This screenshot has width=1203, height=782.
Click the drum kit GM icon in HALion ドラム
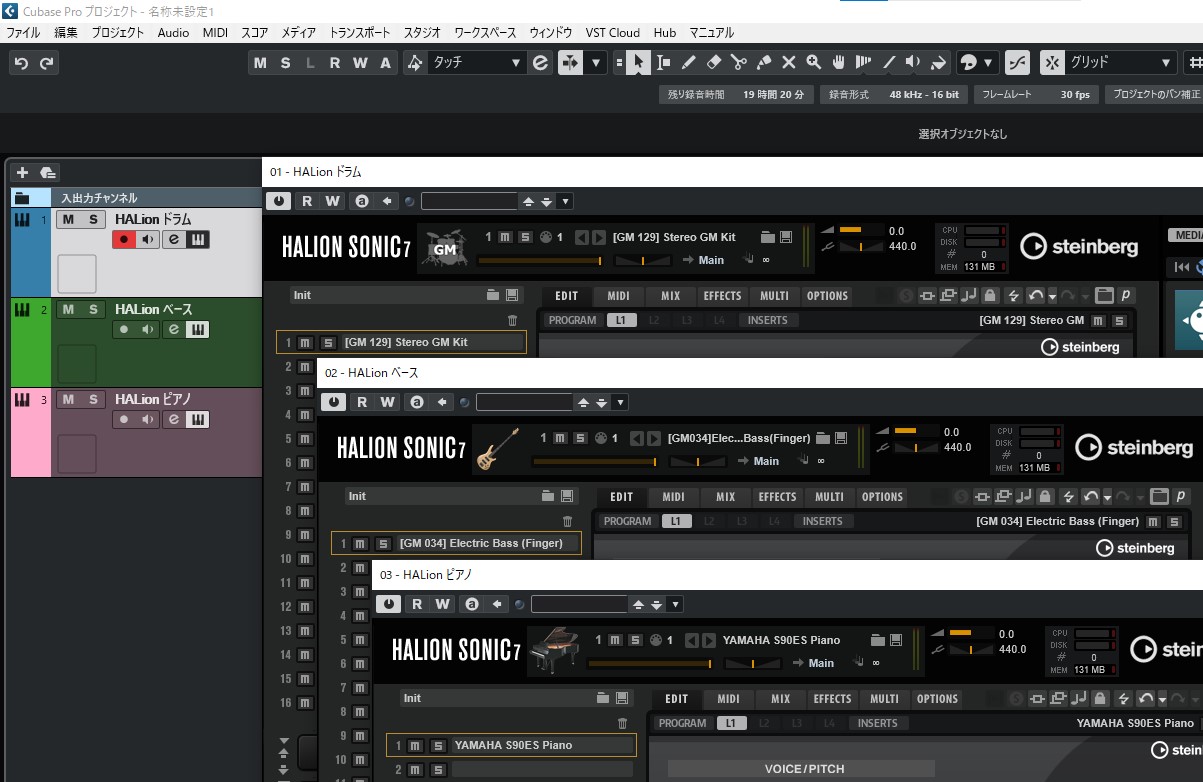[444, 247]
